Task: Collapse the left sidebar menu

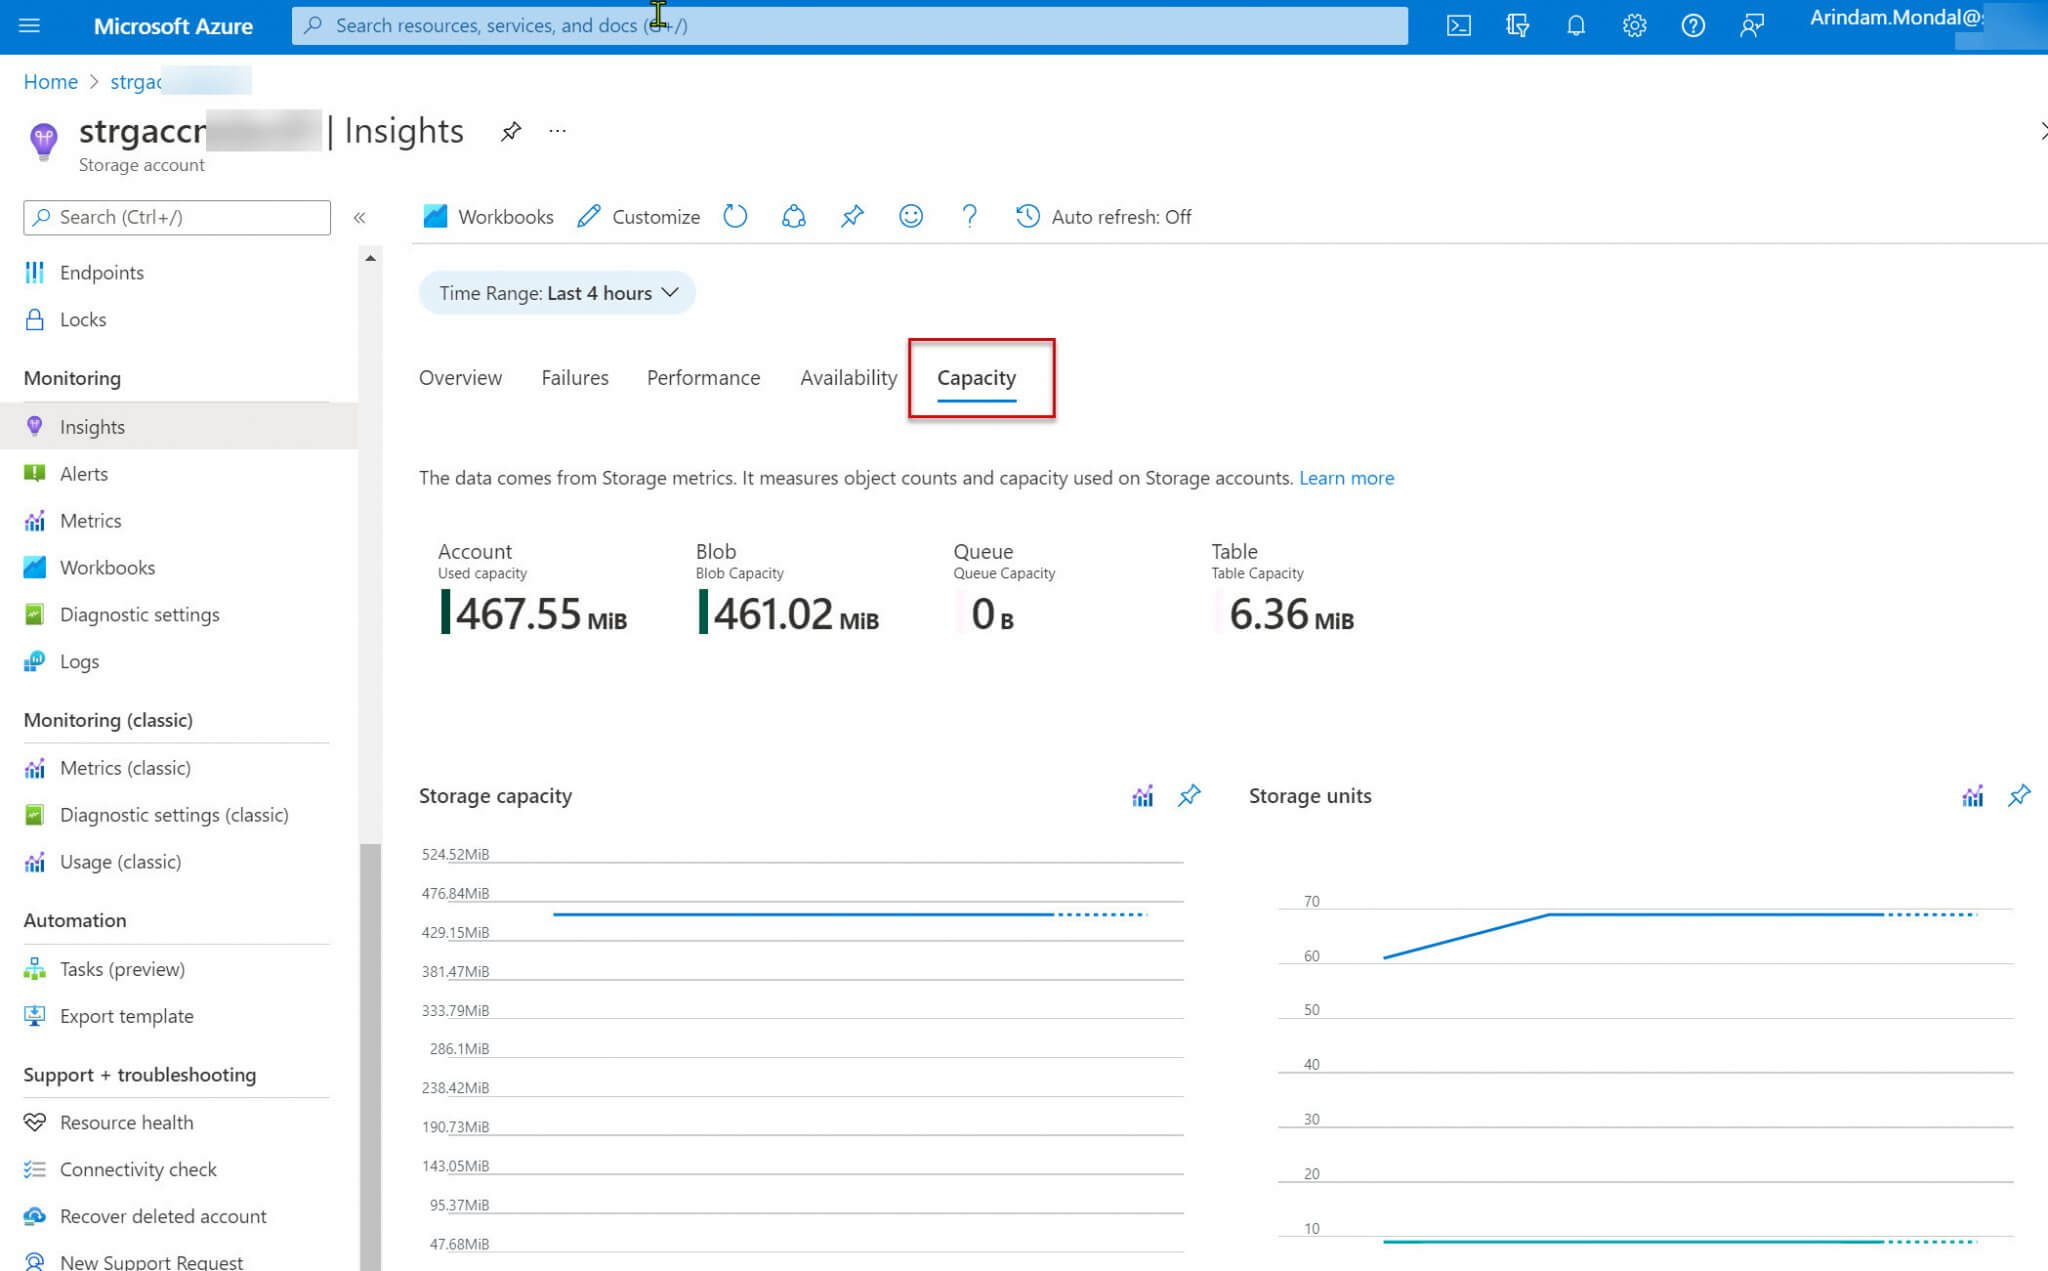Action: (360, 217)
